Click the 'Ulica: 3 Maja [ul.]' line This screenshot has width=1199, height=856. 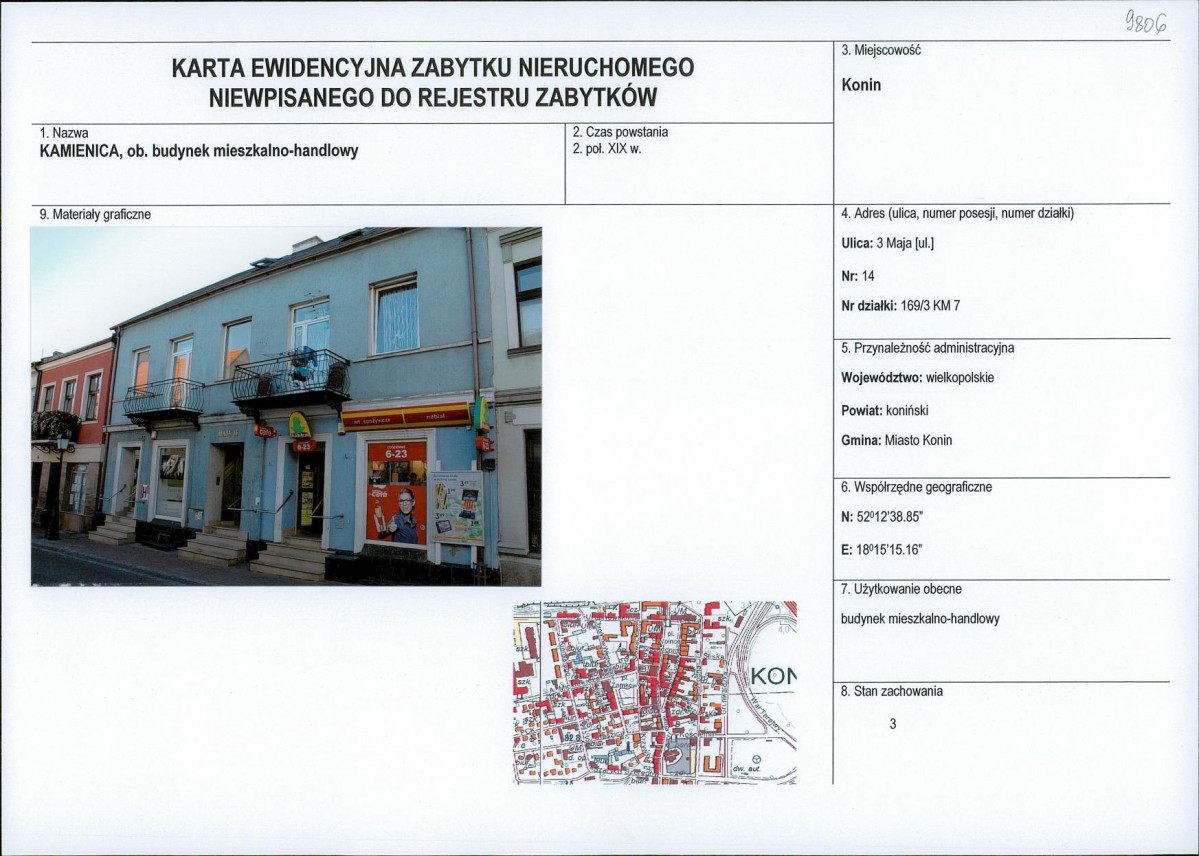pyautogui.click(x=888, y=243)
